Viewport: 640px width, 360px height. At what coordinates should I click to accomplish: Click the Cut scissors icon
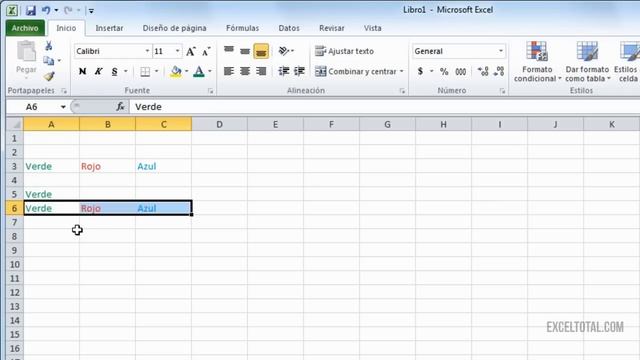click(x=49, y=46)
